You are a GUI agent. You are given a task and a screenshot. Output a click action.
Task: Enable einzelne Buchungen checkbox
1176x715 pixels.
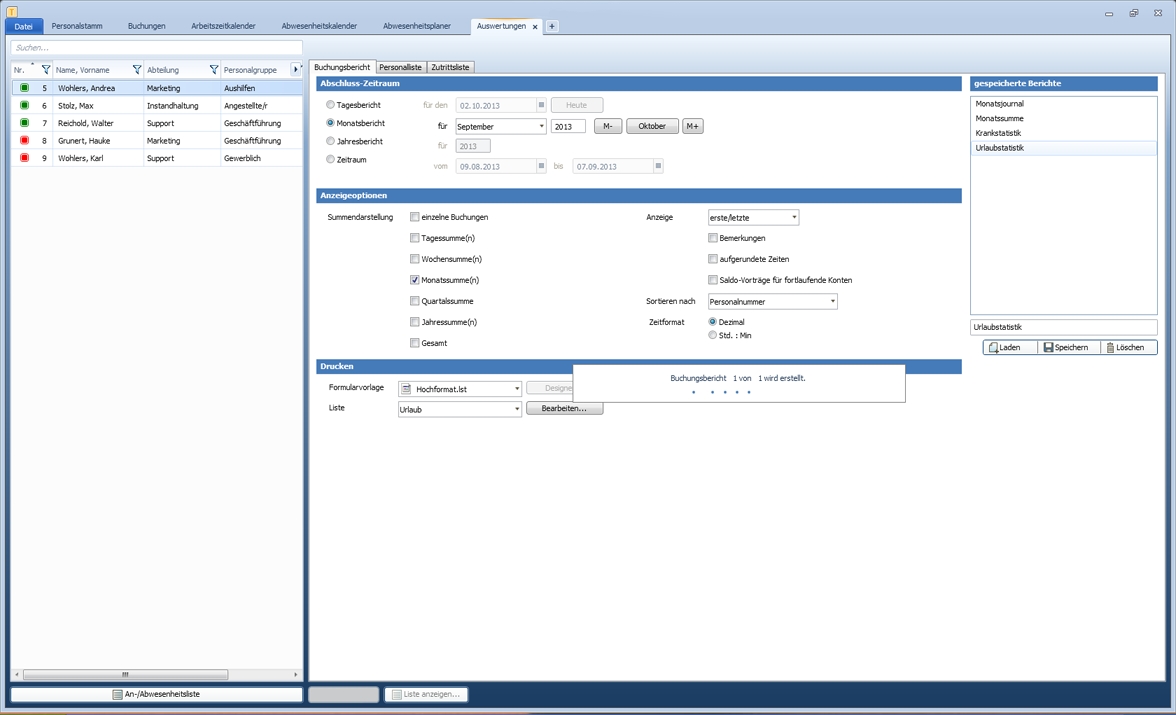pyautogui.click(x=415, y=217)
